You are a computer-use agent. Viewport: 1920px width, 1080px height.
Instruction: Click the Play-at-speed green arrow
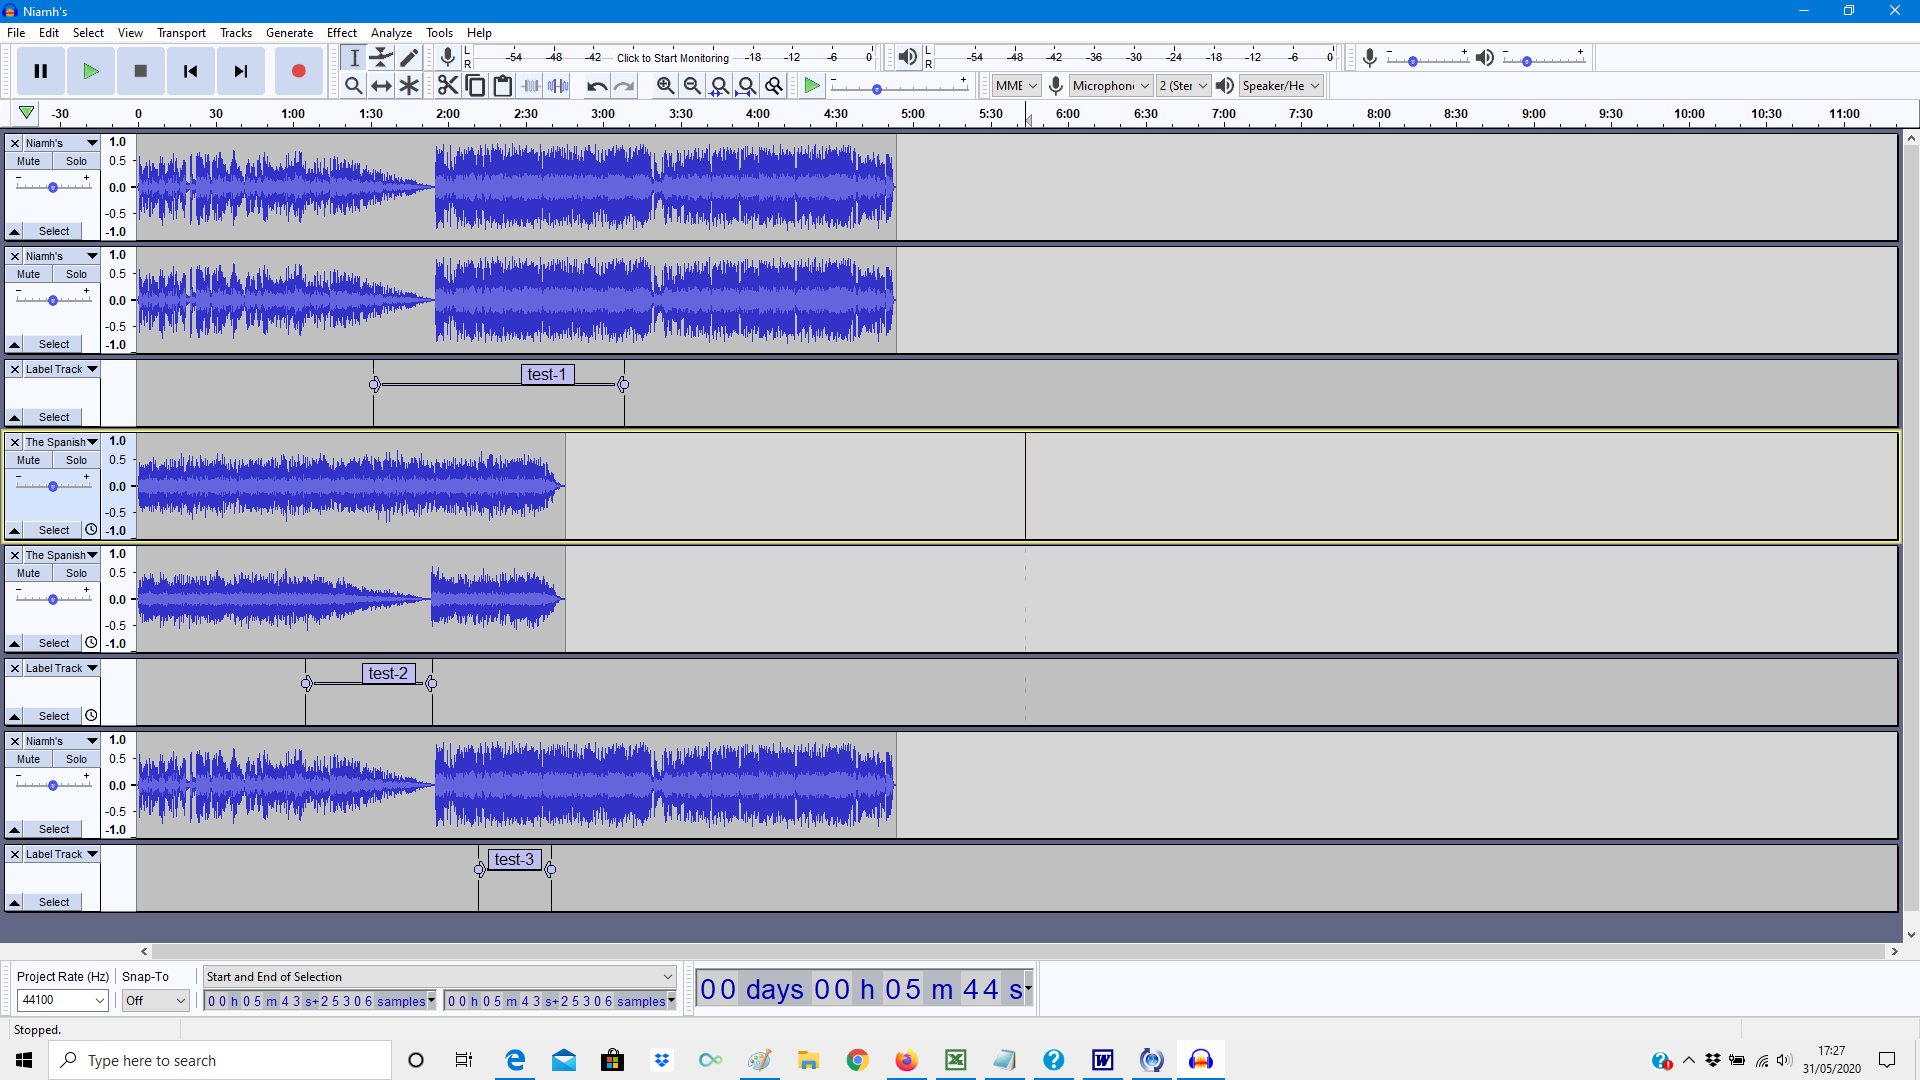click(x=812, y=86)
